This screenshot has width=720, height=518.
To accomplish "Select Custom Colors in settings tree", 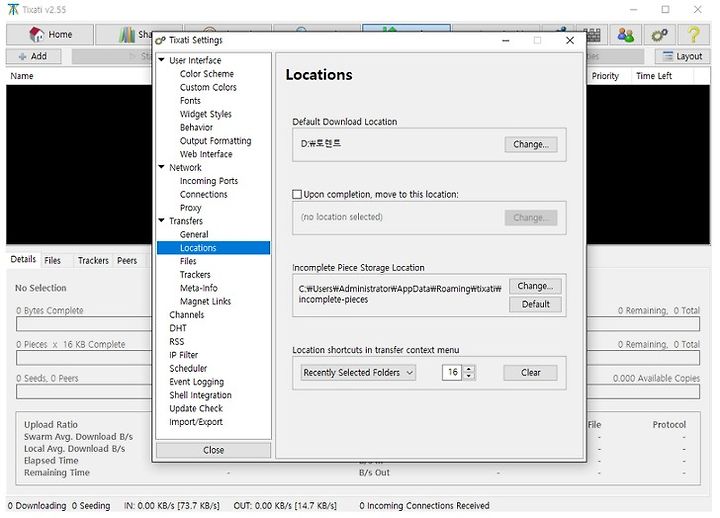I will (208, 87).
